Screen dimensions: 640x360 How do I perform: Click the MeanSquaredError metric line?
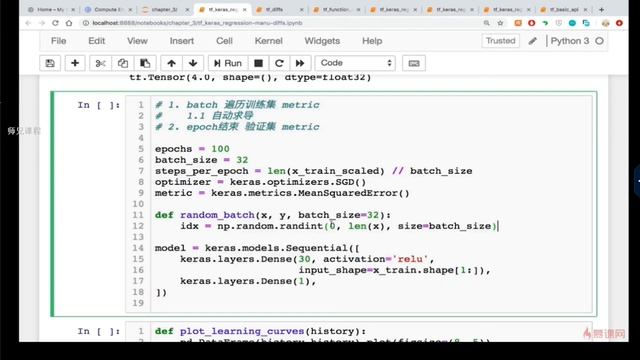[282, 193]
